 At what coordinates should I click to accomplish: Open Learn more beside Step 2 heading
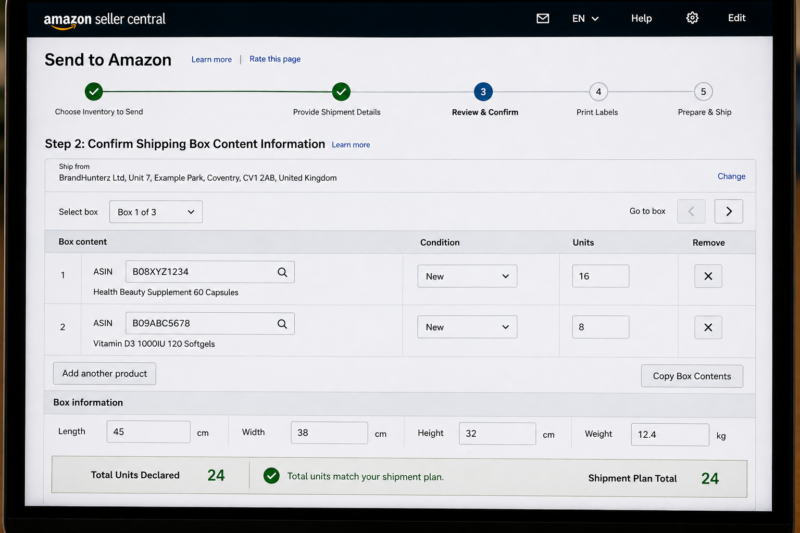point(351,145)
